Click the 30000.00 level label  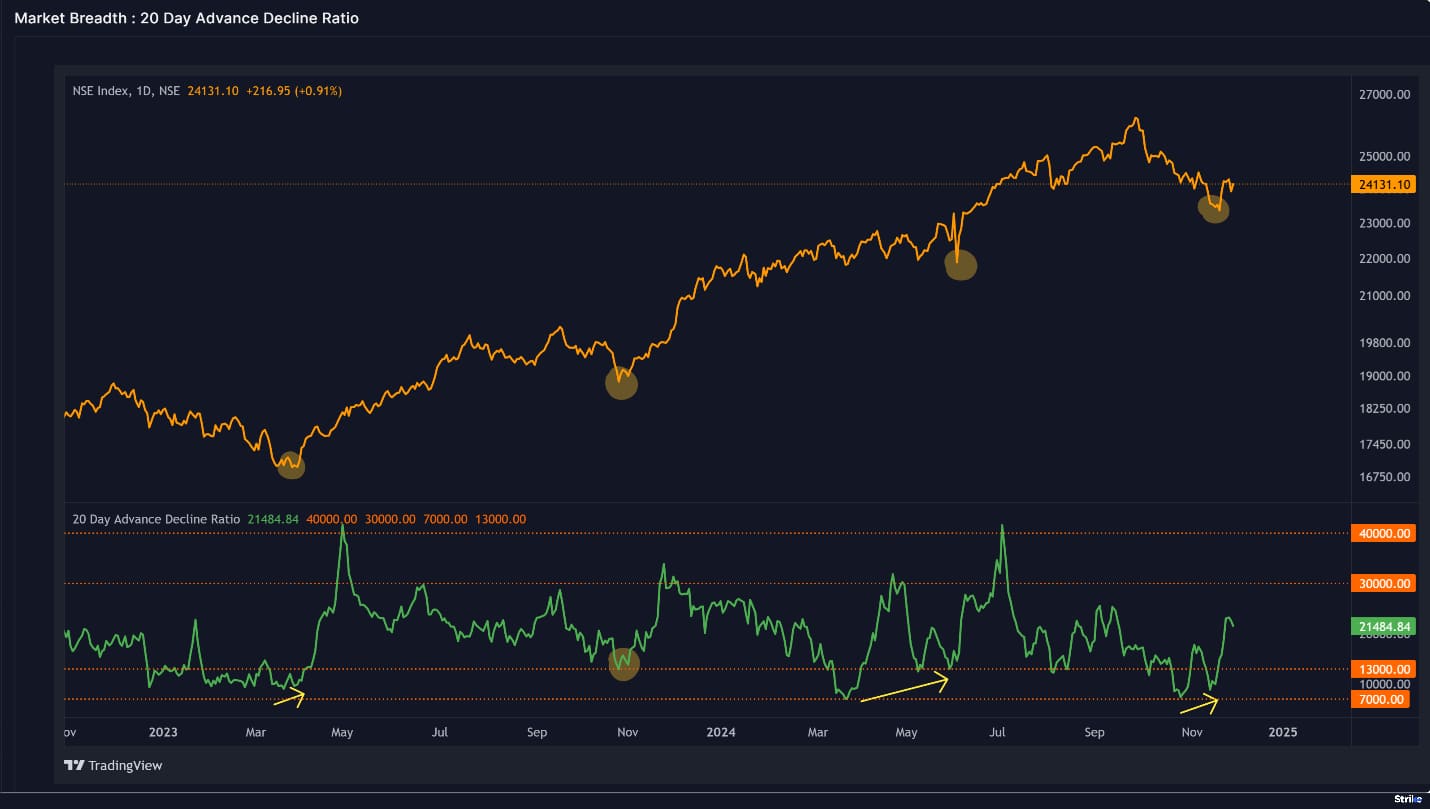coord(1380,583)
